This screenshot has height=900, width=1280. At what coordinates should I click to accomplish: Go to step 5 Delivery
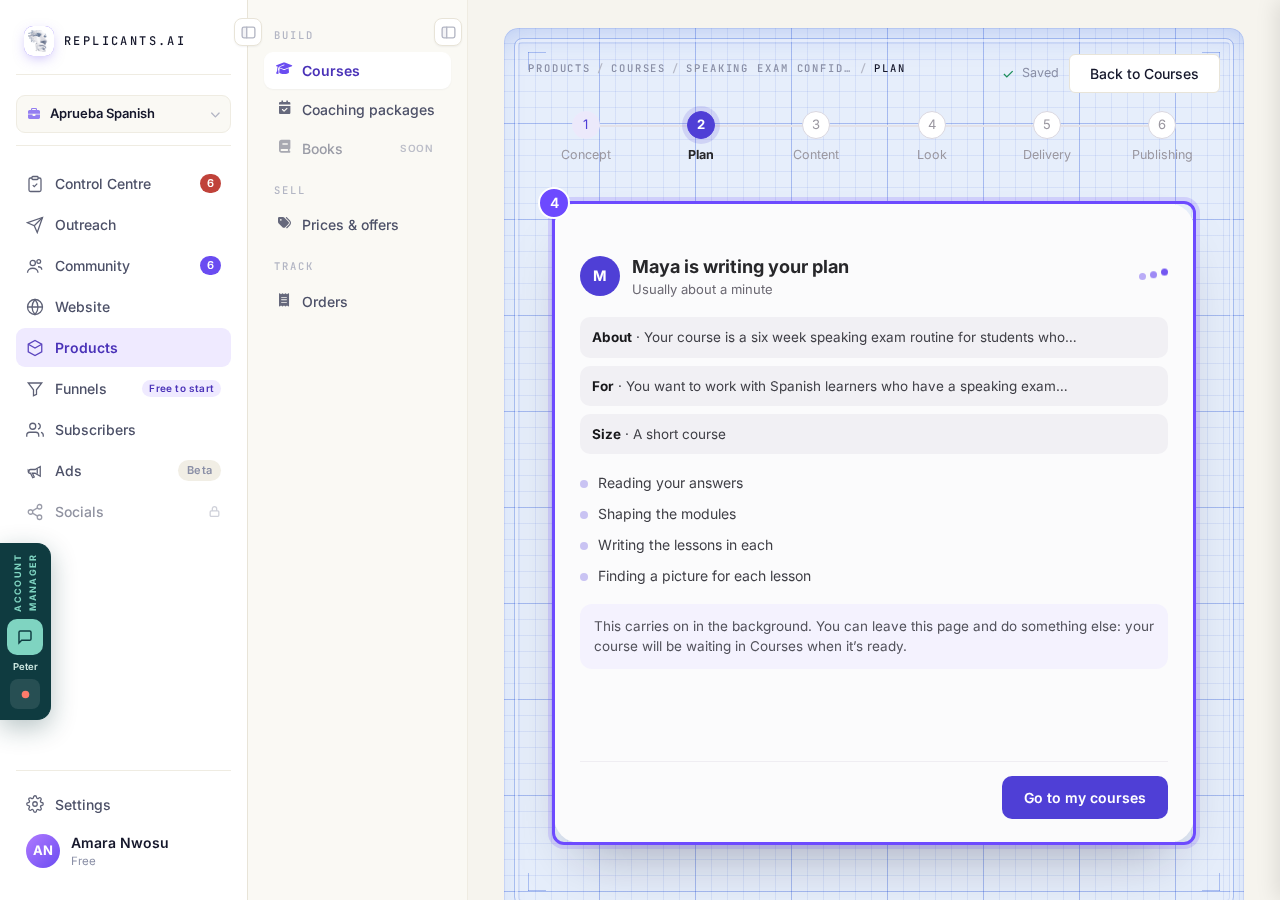coord(1047,137)
